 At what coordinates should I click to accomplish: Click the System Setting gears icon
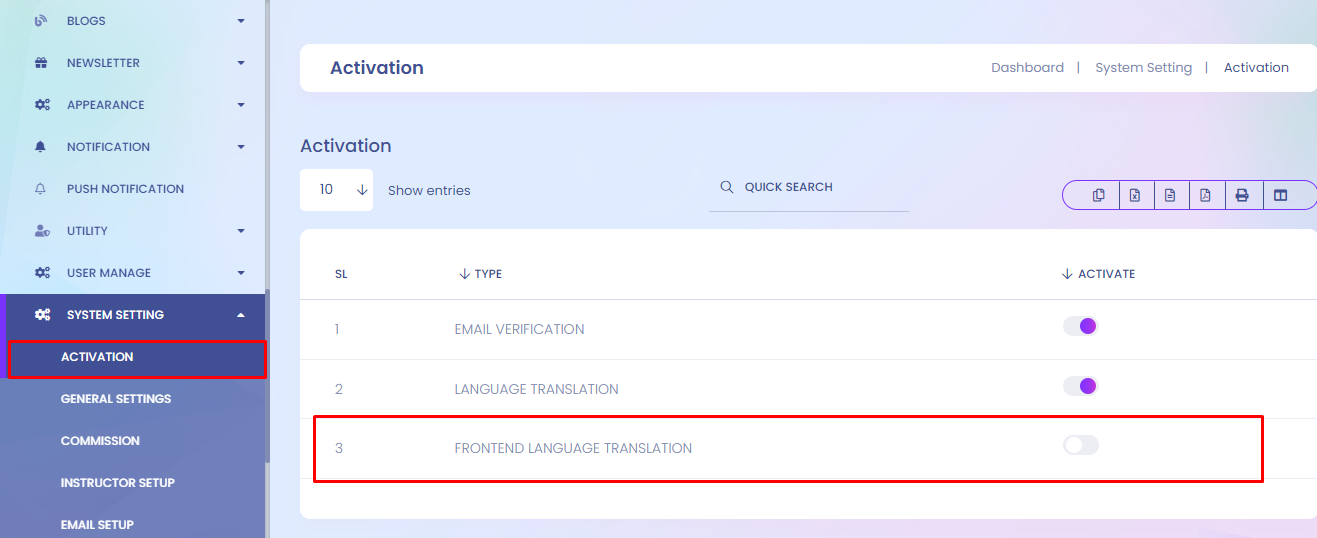click(x=42, y=315)
